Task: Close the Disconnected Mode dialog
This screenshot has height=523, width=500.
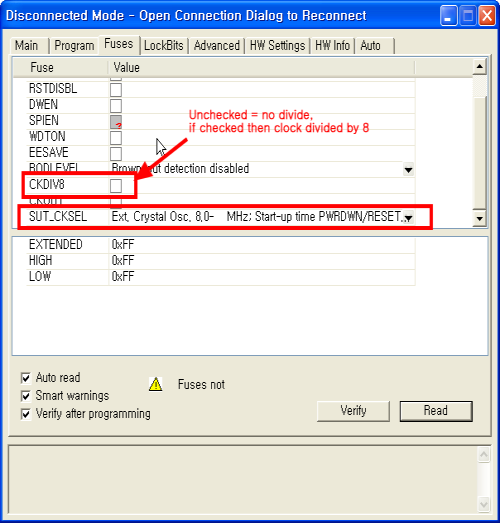Action: 487,16
